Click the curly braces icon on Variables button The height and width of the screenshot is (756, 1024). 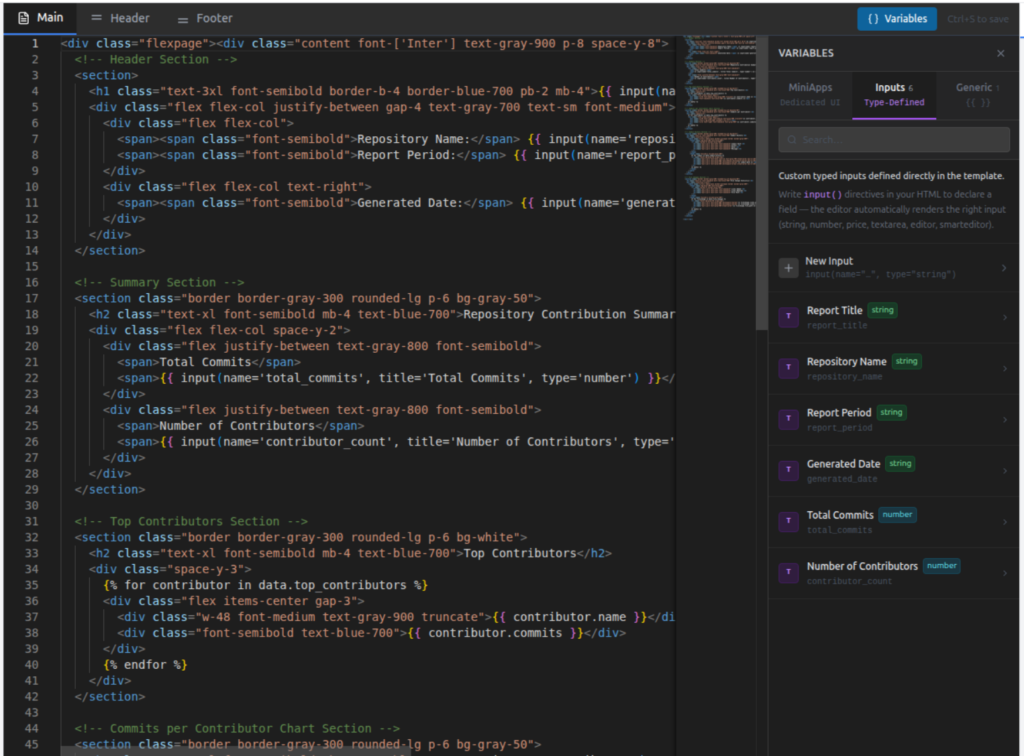(873, 17)
